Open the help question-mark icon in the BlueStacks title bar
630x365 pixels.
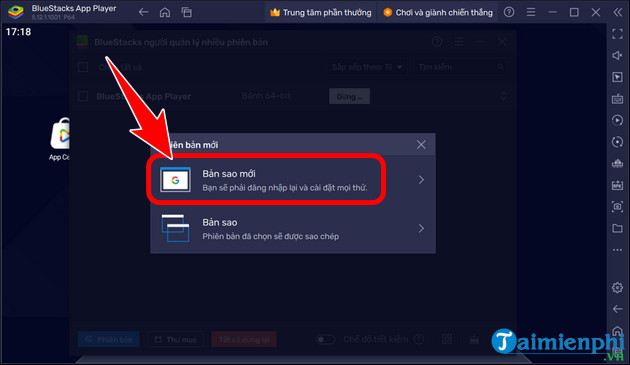509,12
